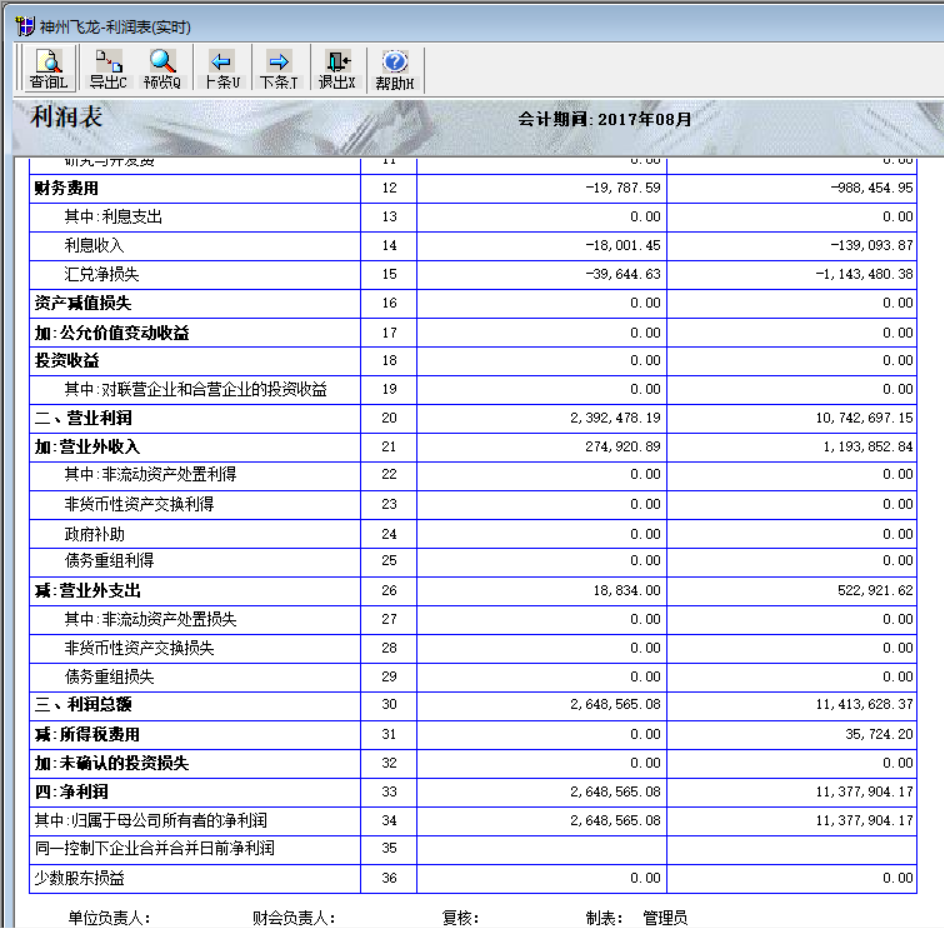Click the value 1,193,852.84
The width and height of the screenshot is (944, 928).
868,446
